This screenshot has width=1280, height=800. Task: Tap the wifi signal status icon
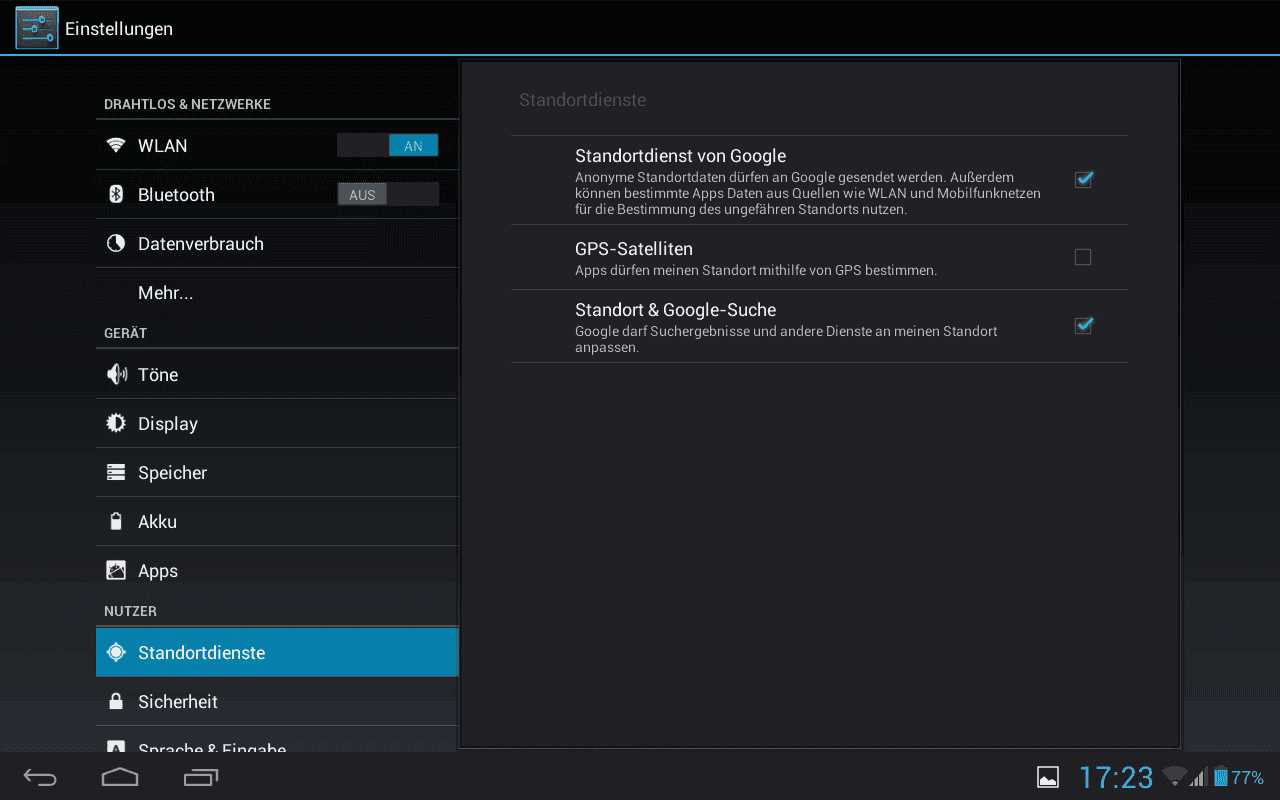click(x=1174, y=776)
